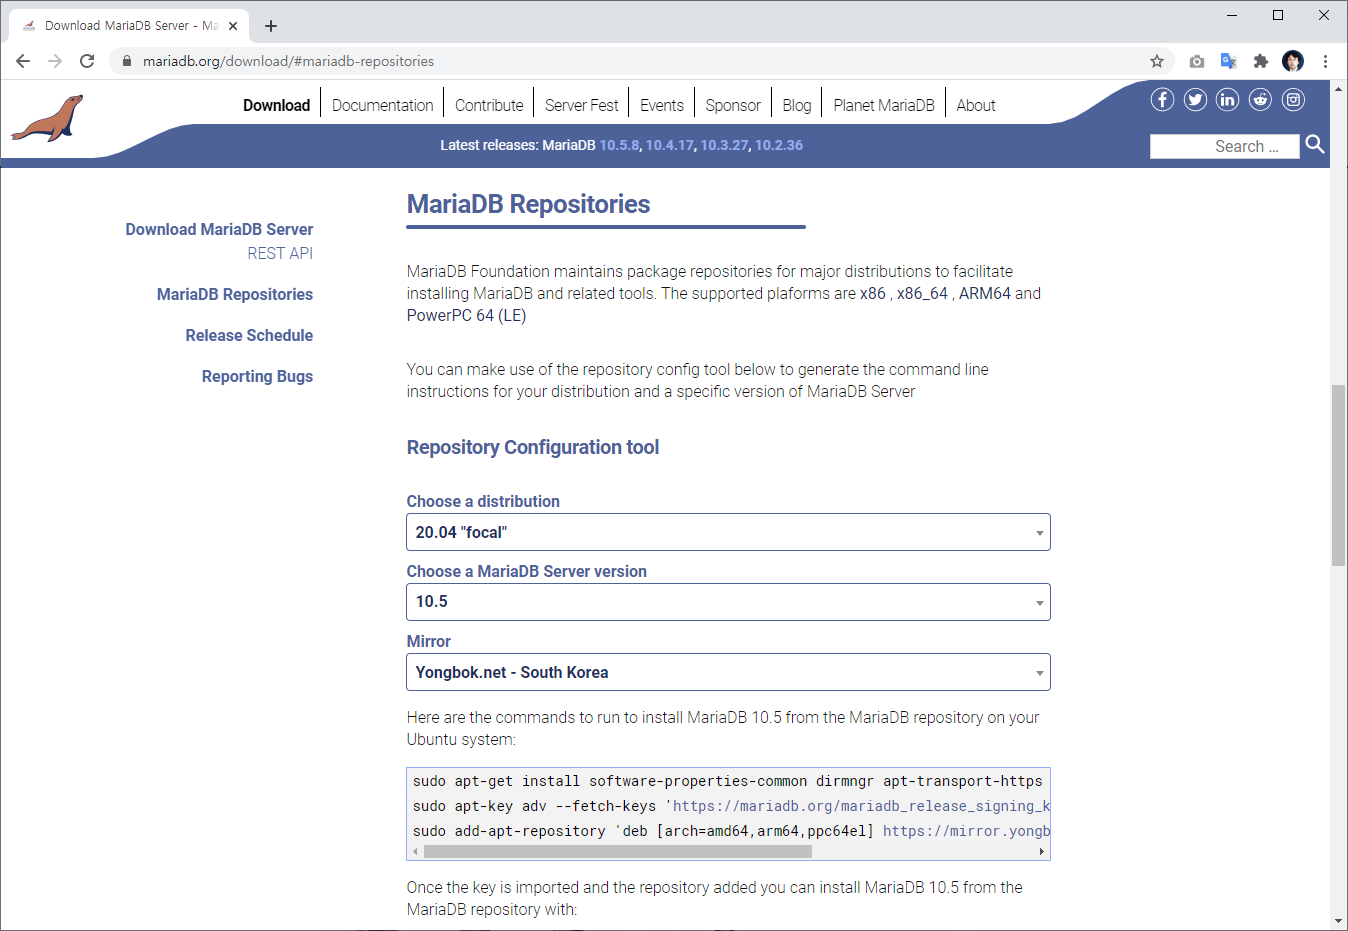Viewport: 1348px width, 931px height.
Task: Click the page scroll down arrow
Action: click(1338, 921)
